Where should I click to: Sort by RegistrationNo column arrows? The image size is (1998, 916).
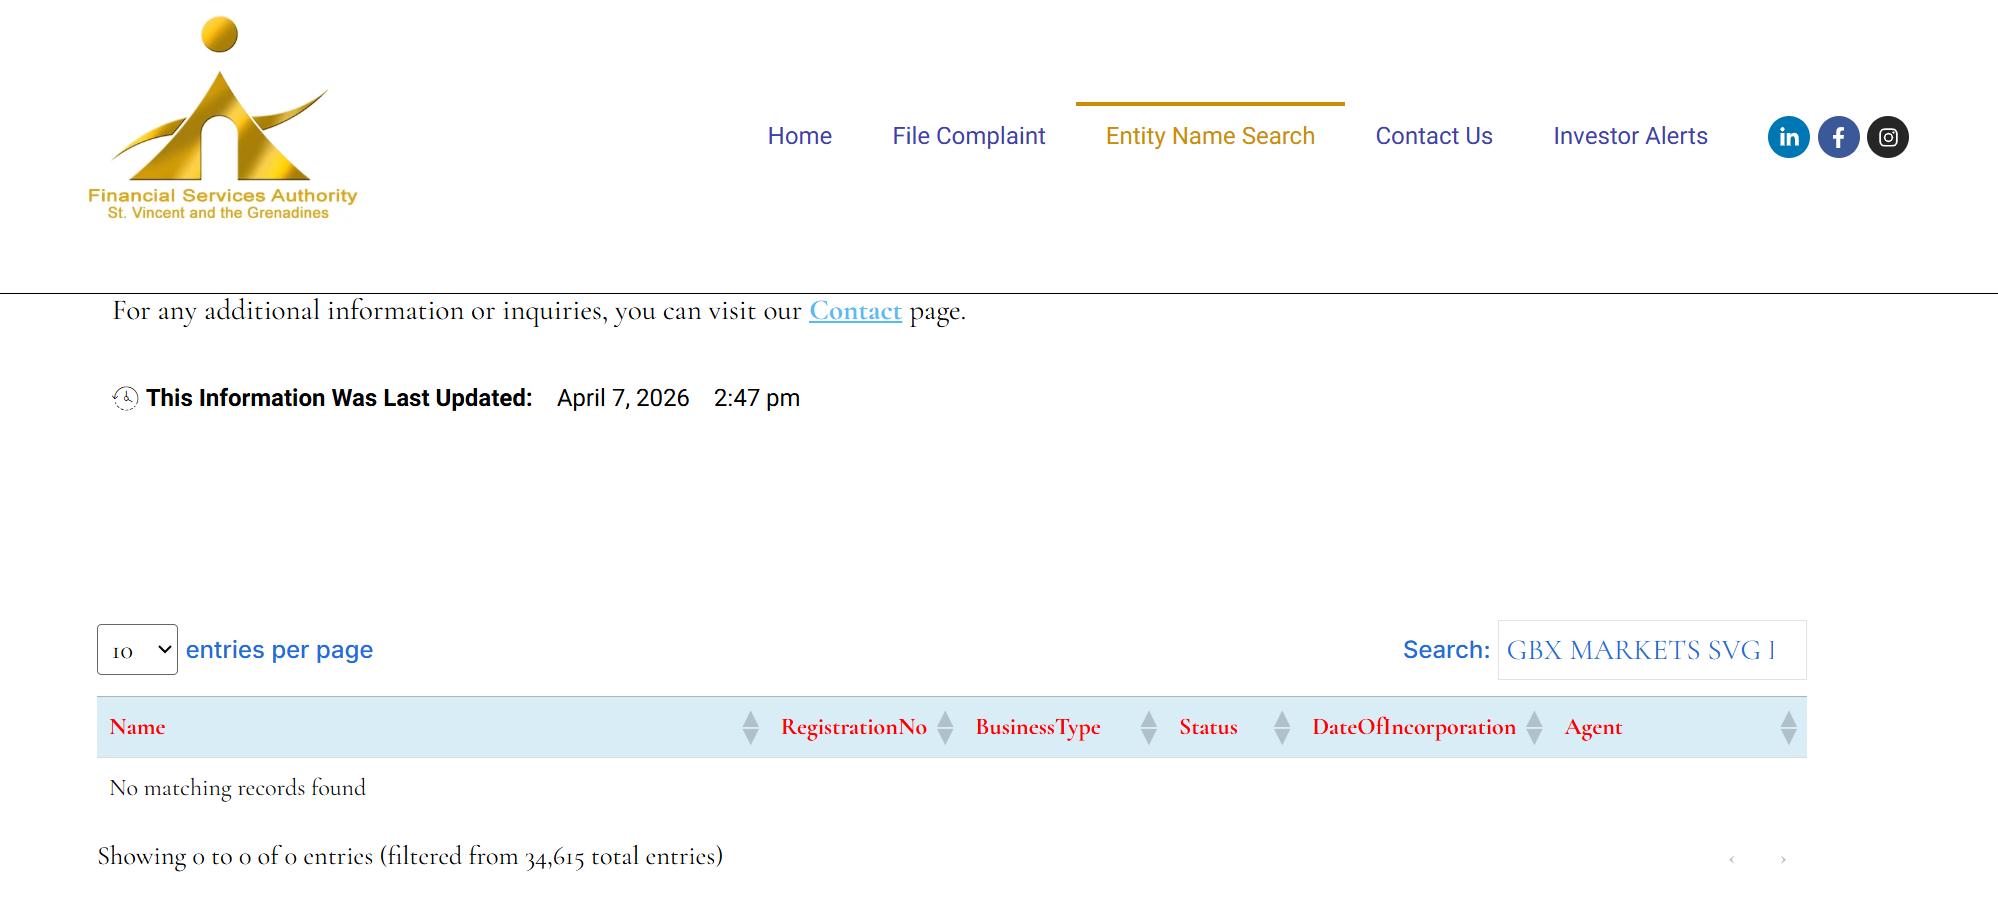point(945,727)
